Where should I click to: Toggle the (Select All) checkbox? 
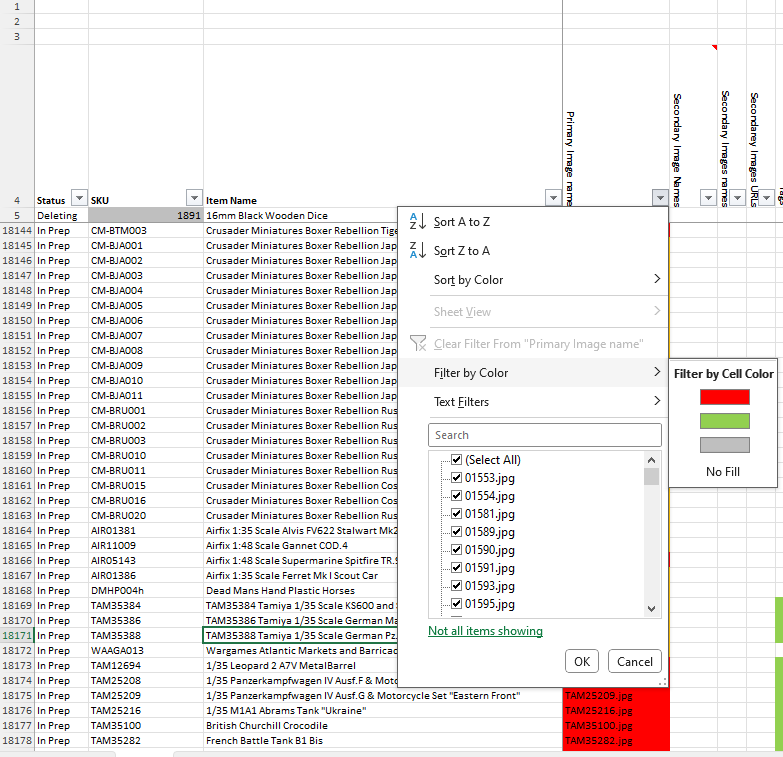point(456,459)
